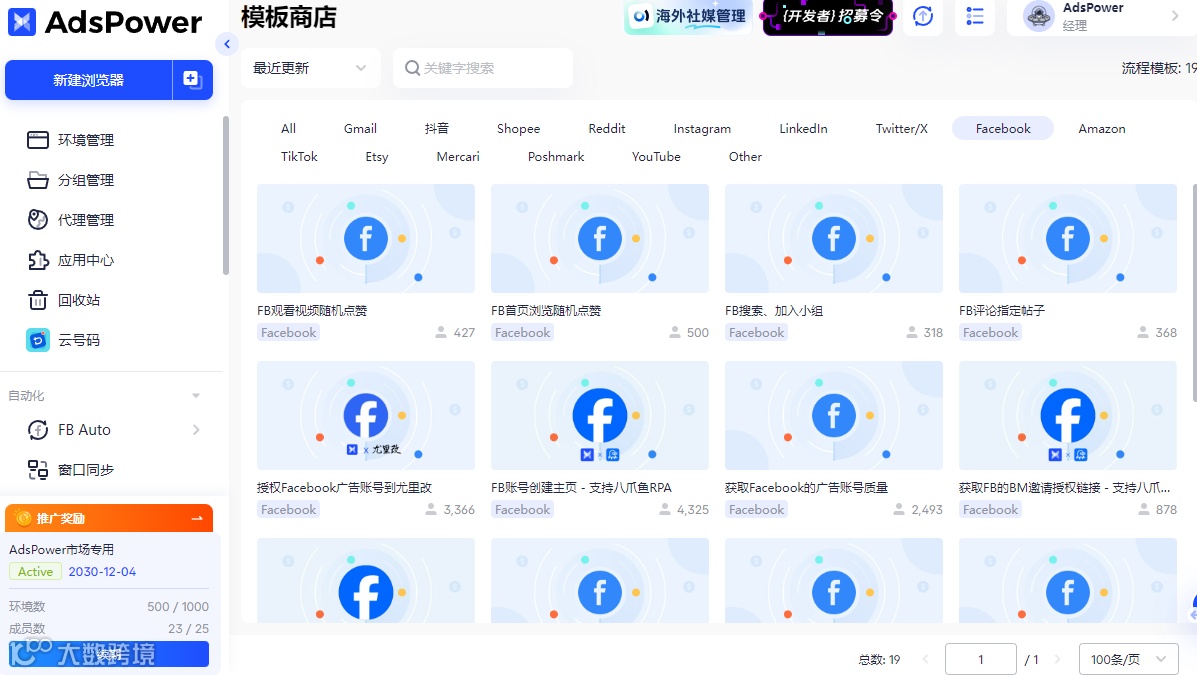Collapse the 自动化 section
1197x675 pixels.
[196, 396]
